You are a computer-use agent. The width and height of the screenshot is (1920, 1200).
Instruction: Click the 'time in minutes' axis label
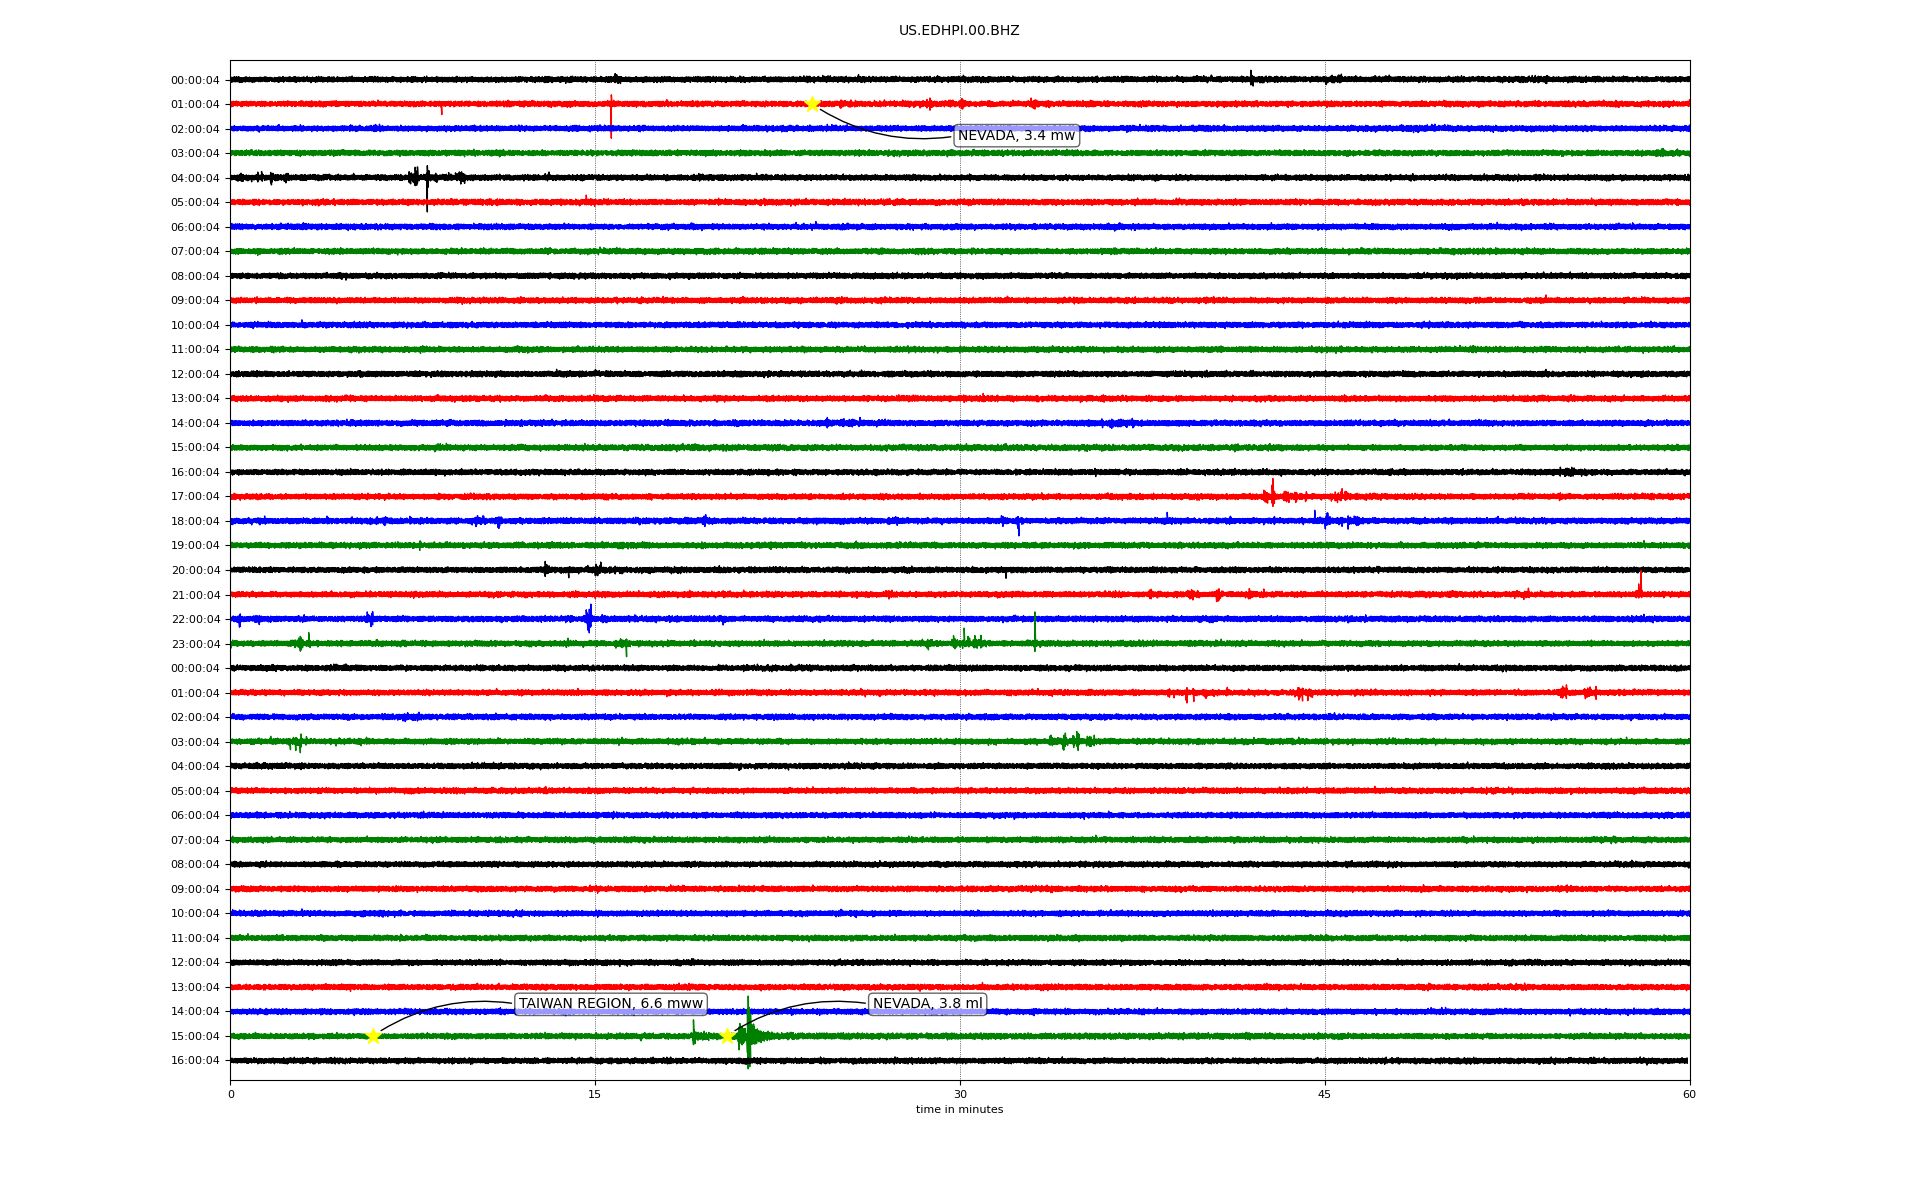pyautogui.click(x=959, y=1110)
